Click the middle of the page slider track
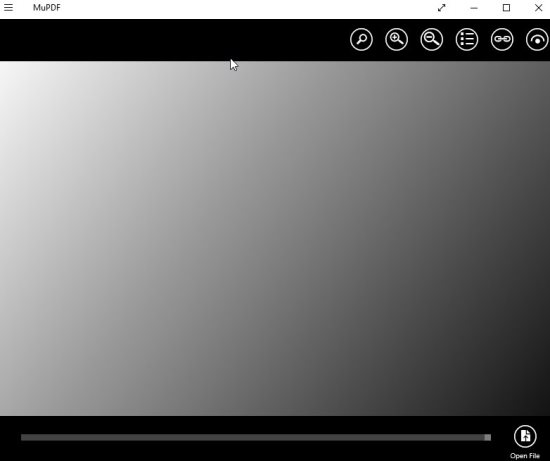The height and width of the screenshot is (461, 550). [x=256, y=437]
